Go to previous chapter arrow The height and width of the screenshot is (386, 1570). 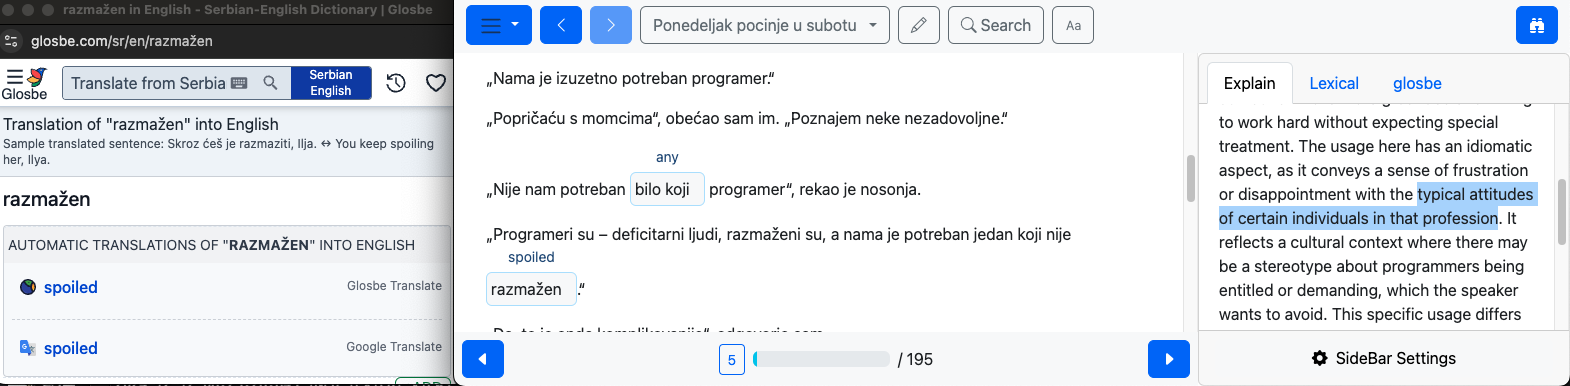(x=561, y=25)
